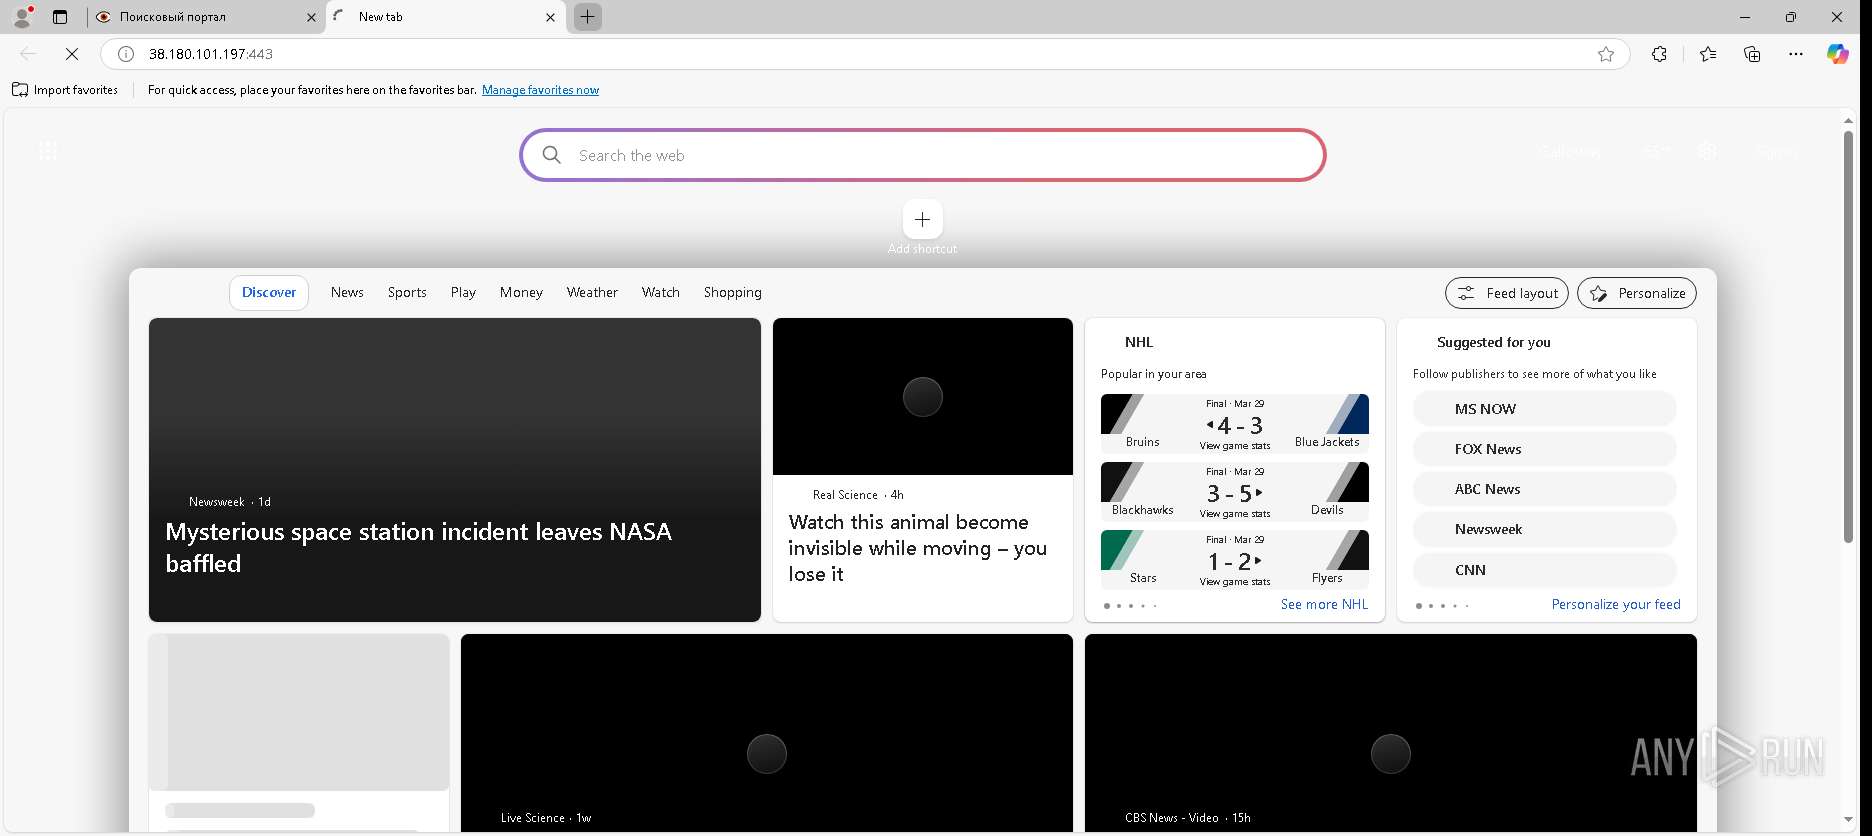Click the See more NHL link
The image size is (1872, 836).
pos(1324,605)
